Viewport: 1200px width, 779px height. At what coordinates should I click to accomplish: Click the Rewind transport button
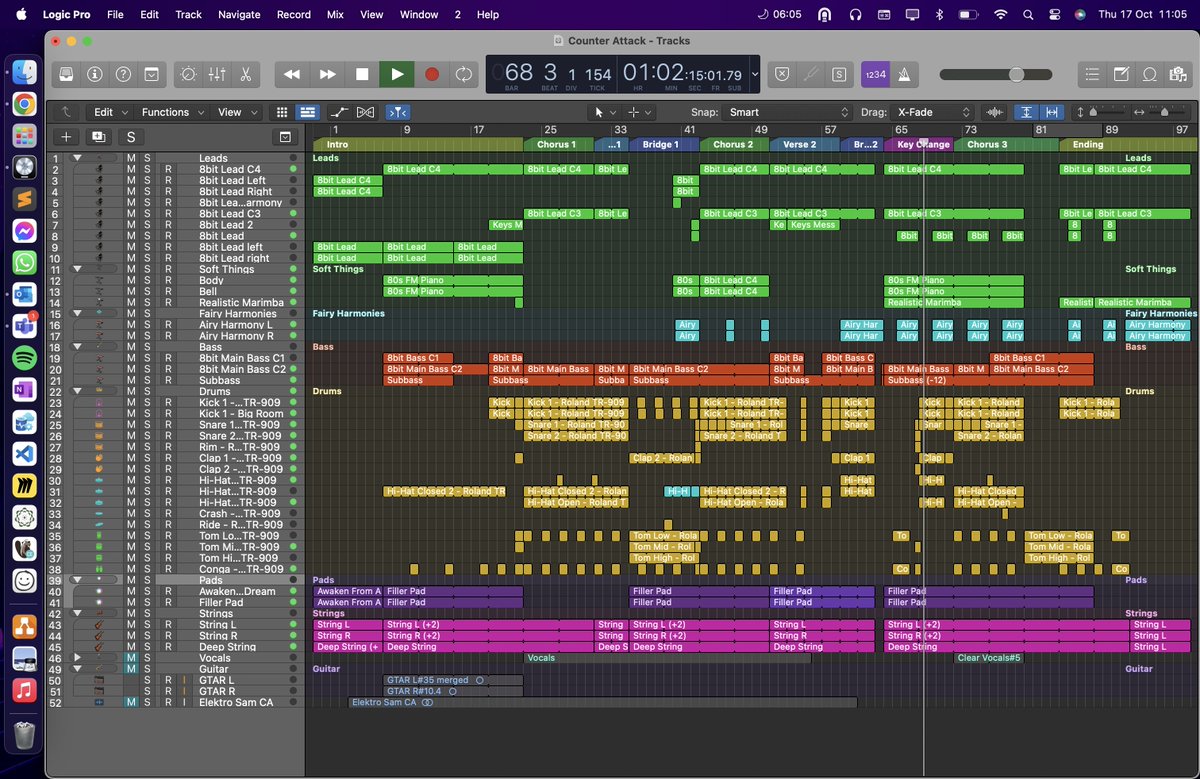click(x=292, y=74)
